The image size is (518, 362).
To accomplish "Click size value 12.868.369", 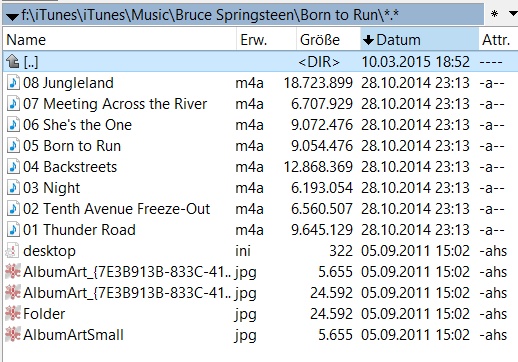I will coord(318,167).
